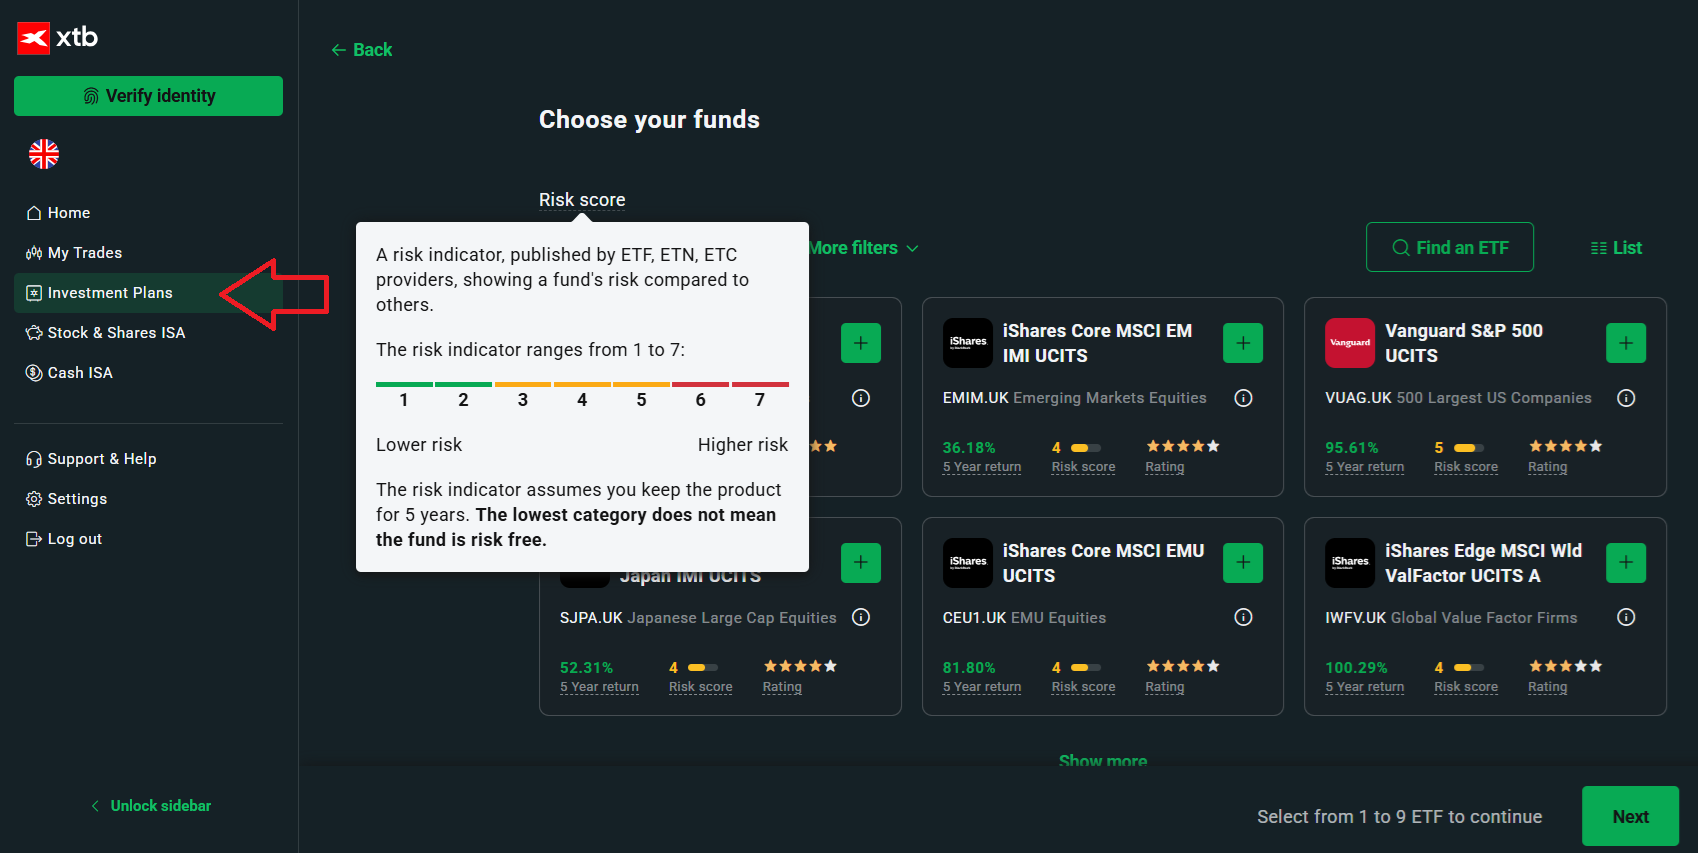
Task: Open info for EMIM.UK Emerging Markets Equities
Action: (1244, 398)
